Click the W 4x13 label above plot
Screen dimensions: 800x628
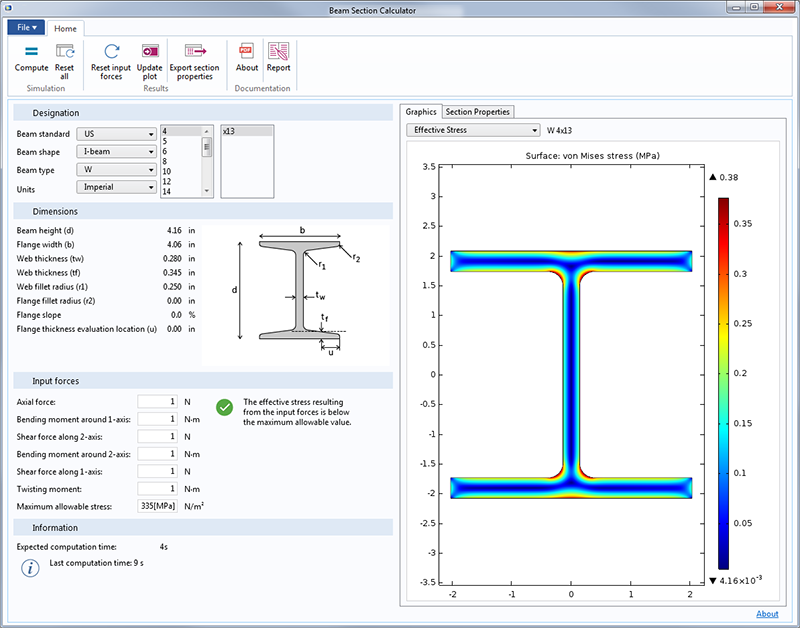[559, 131]
